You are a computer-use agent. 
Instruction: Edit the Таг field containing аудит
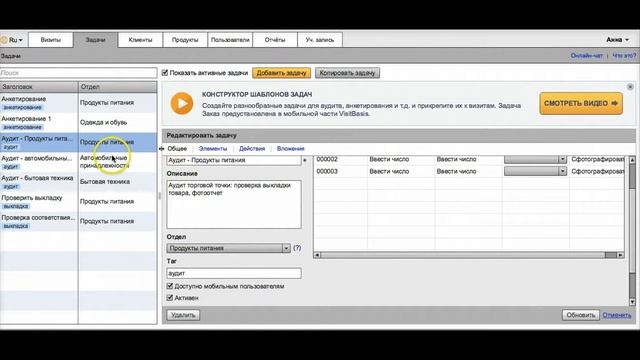click(234, 273)
